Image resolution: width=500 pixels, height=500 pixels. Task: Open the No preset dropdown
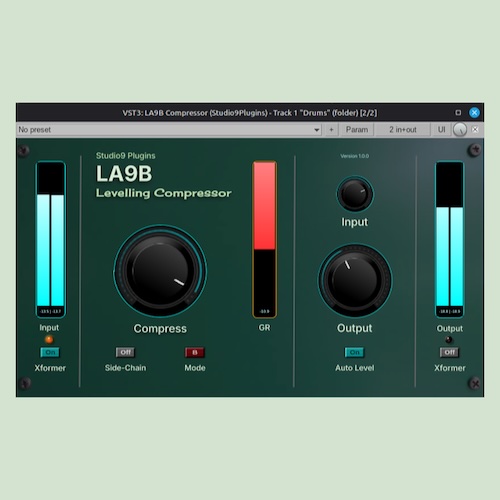coord(169,130)
